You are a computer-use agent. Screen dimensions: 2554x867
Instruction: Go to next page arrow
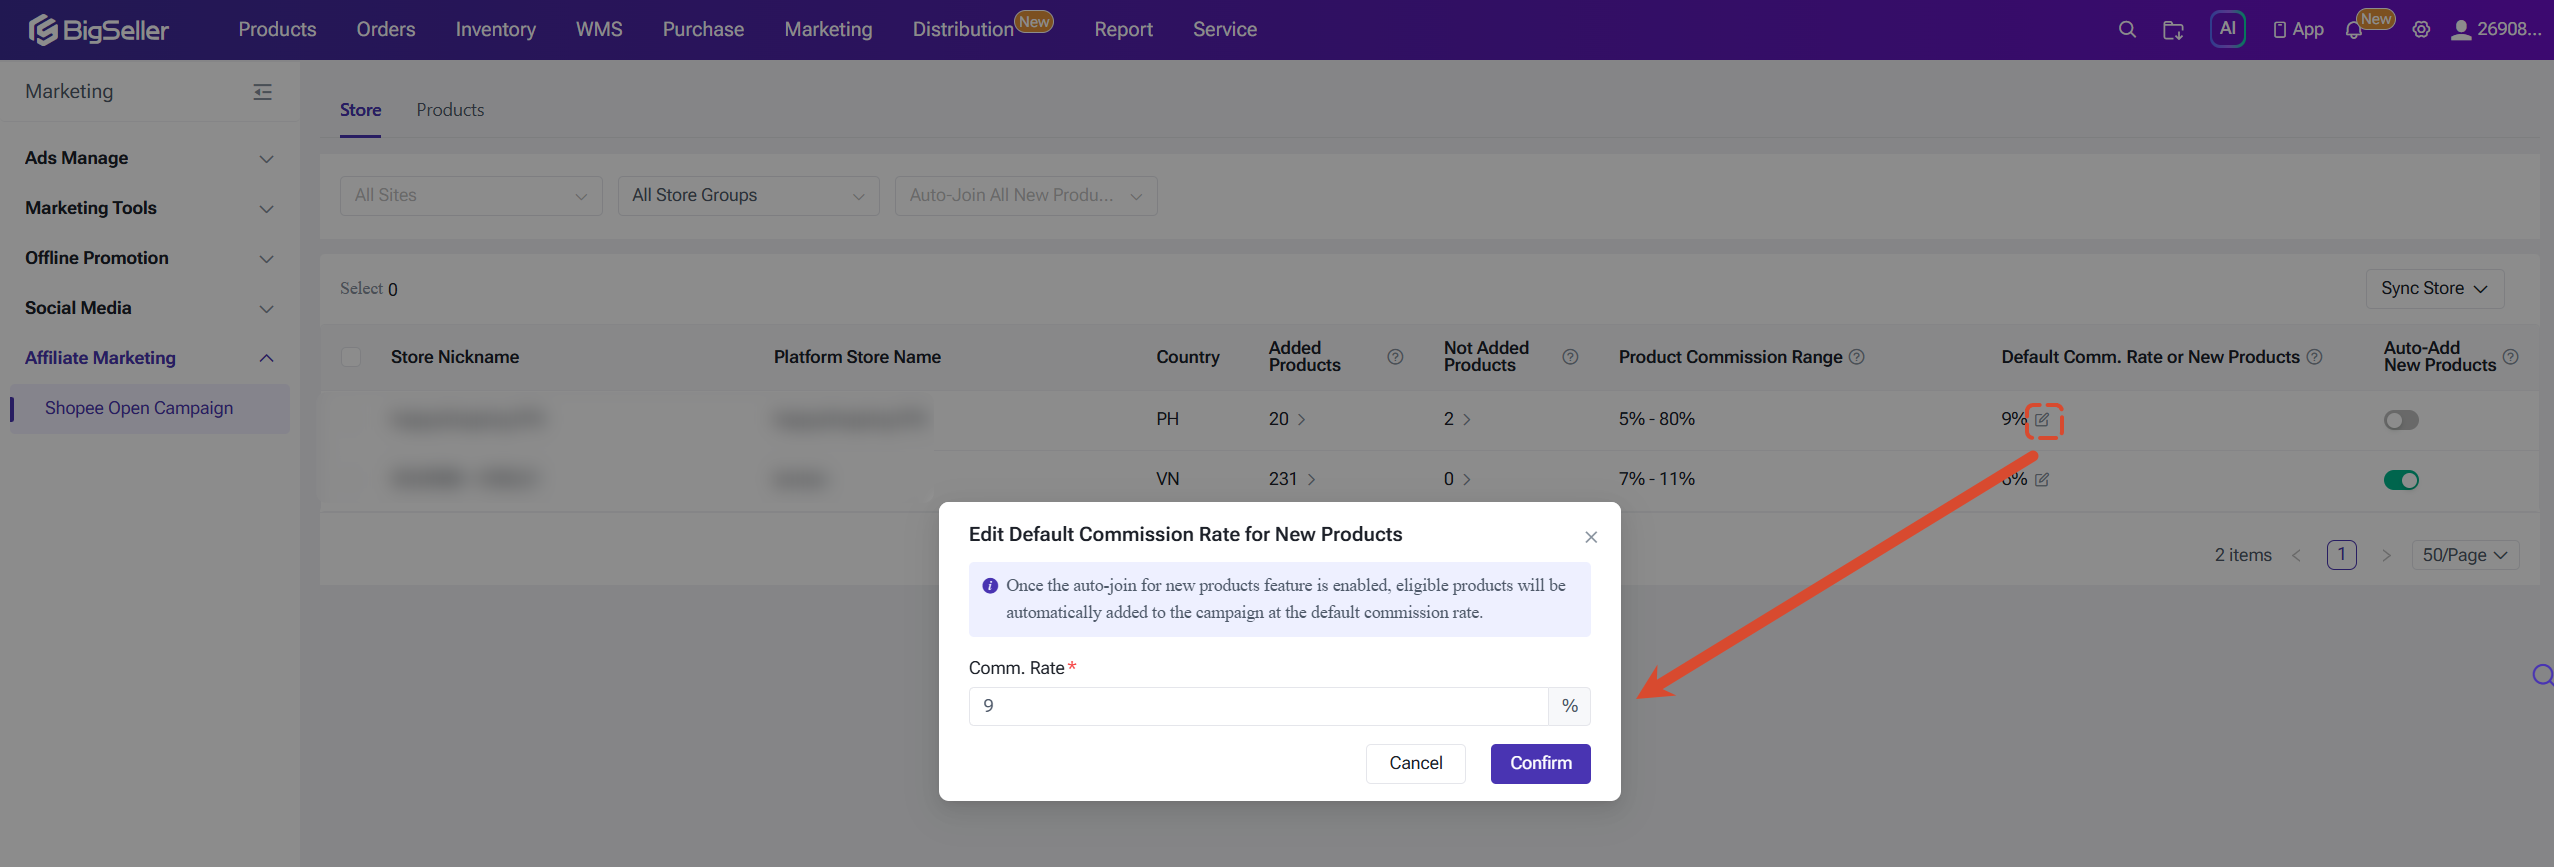pyautogui.click(x=2386, y=555)
